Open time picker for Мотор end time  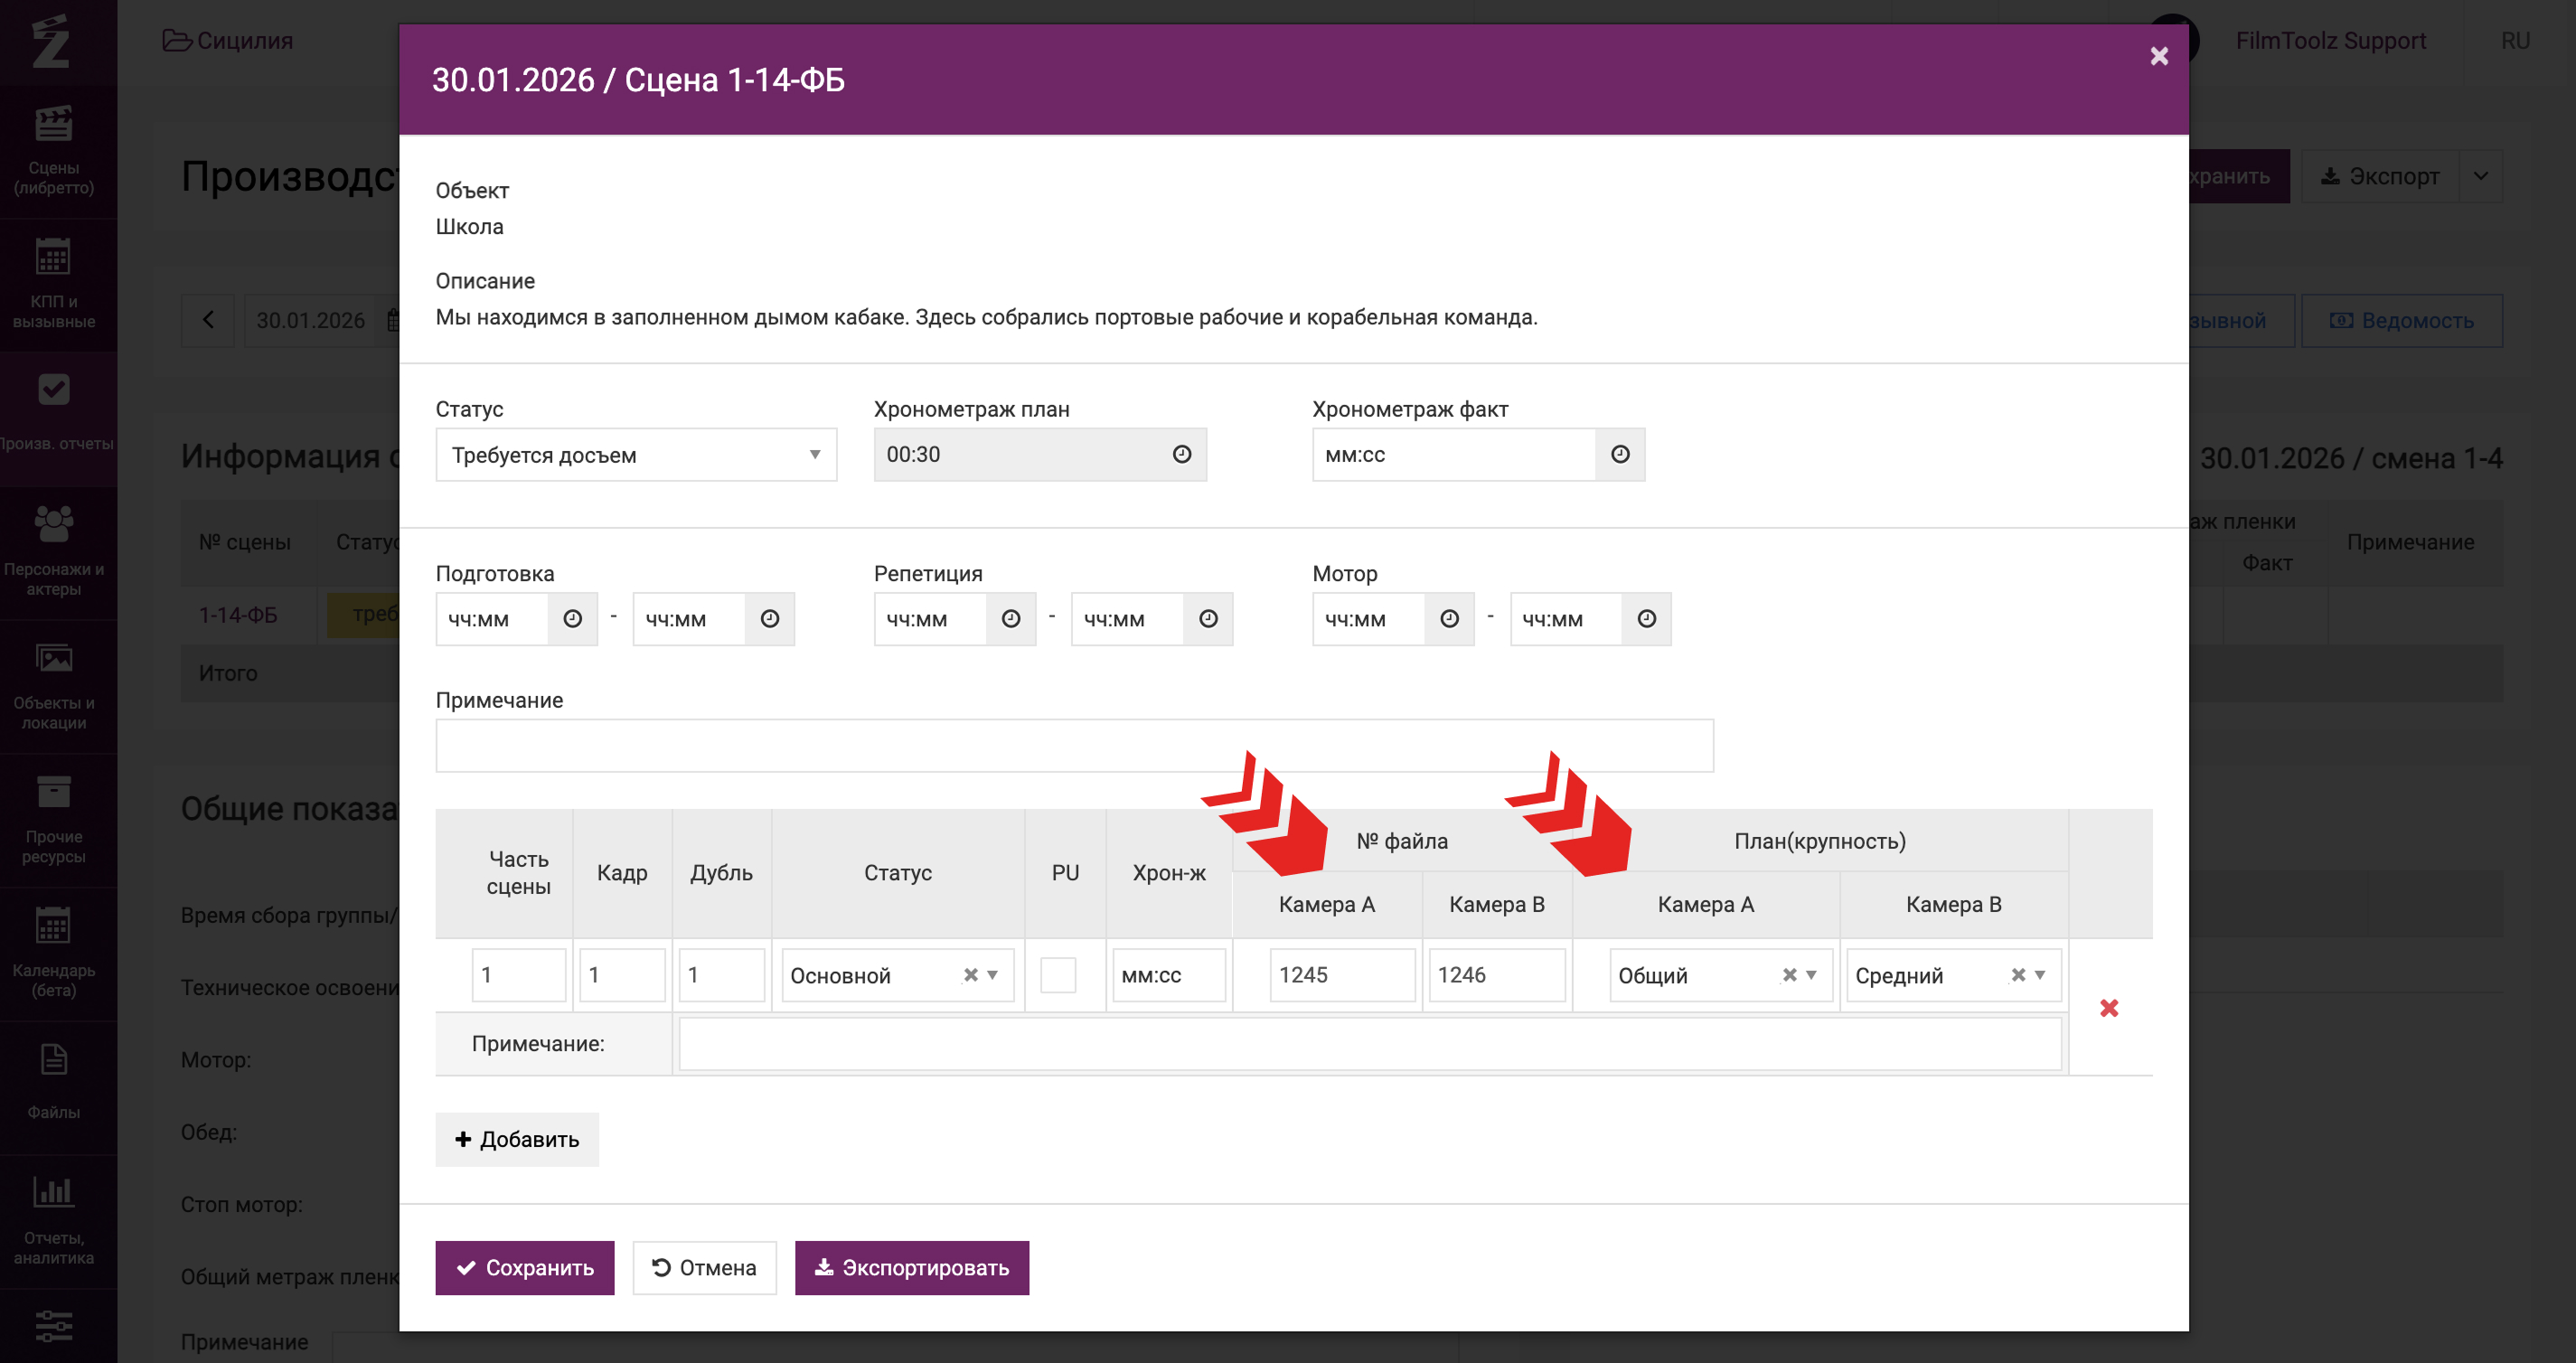pyautogui.click(x=1646, y=619)
